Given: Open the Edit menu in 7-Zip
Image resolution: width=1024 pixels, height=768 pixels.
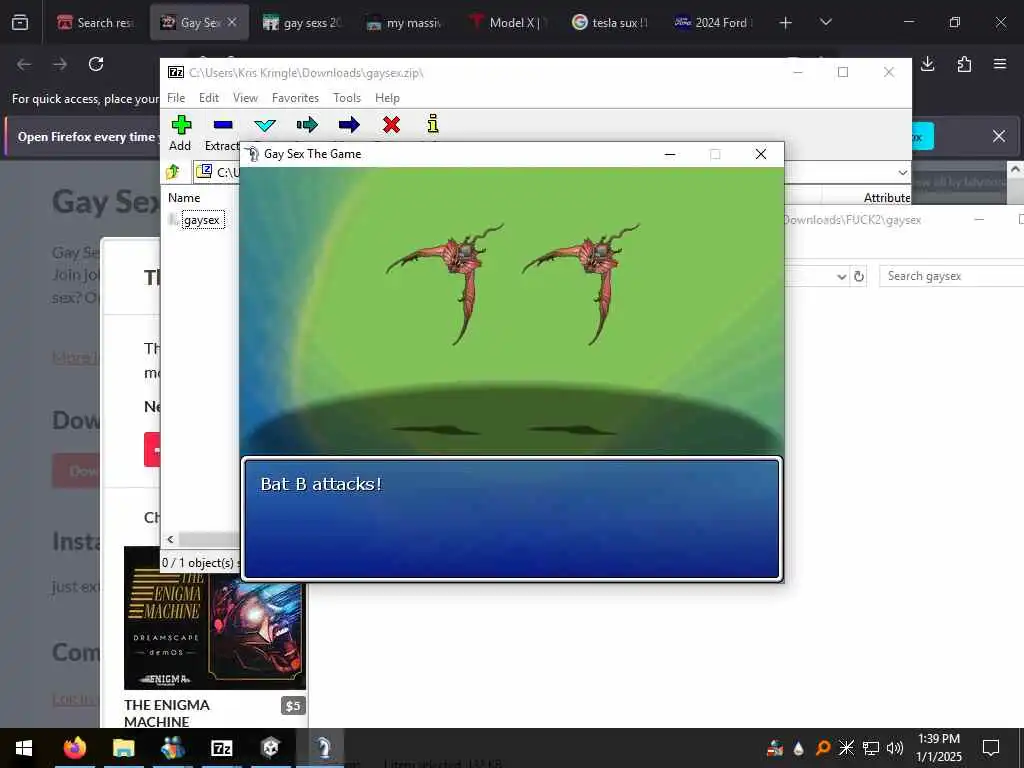Looking at the screenshot, I should pos(209,98).
